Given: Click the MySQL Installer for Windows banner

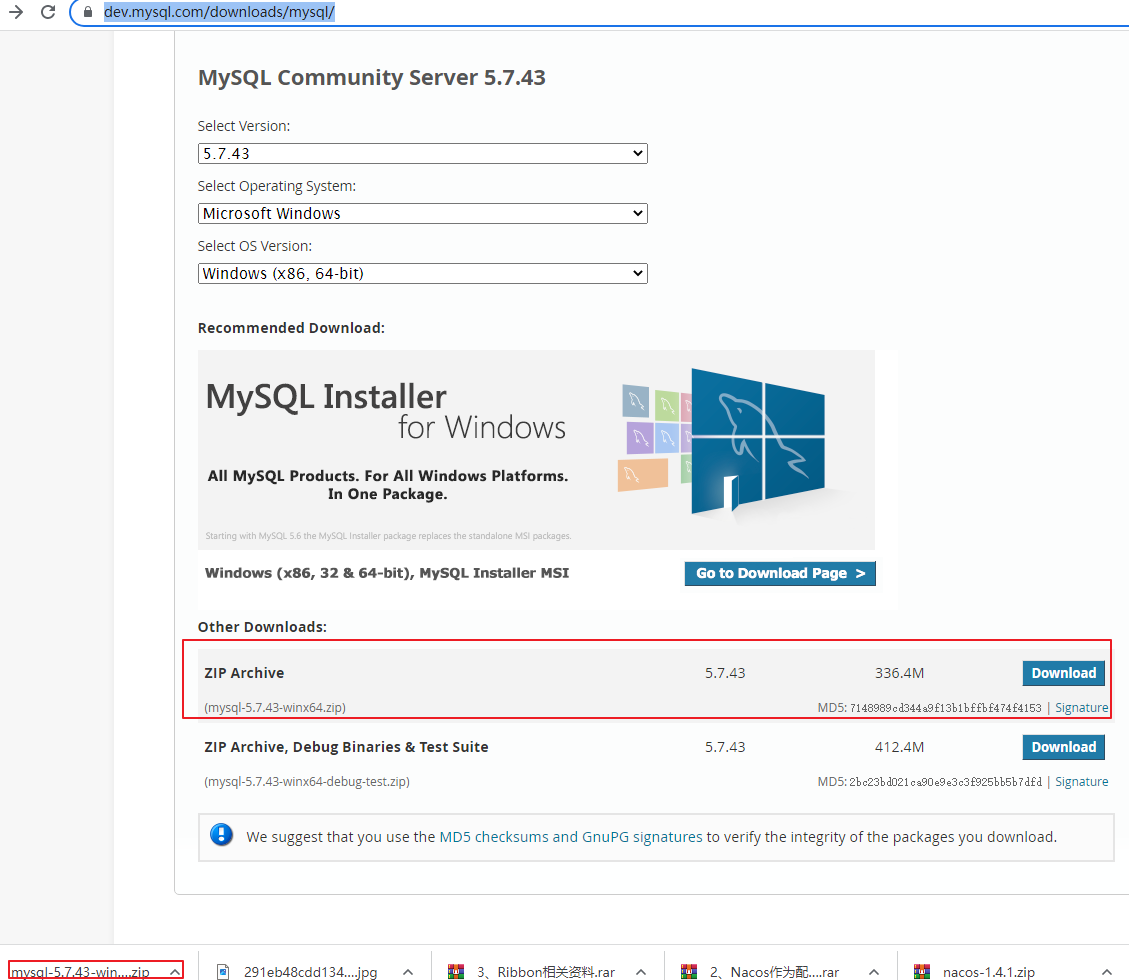Looking at the screenshot, I should pos(536,450).
